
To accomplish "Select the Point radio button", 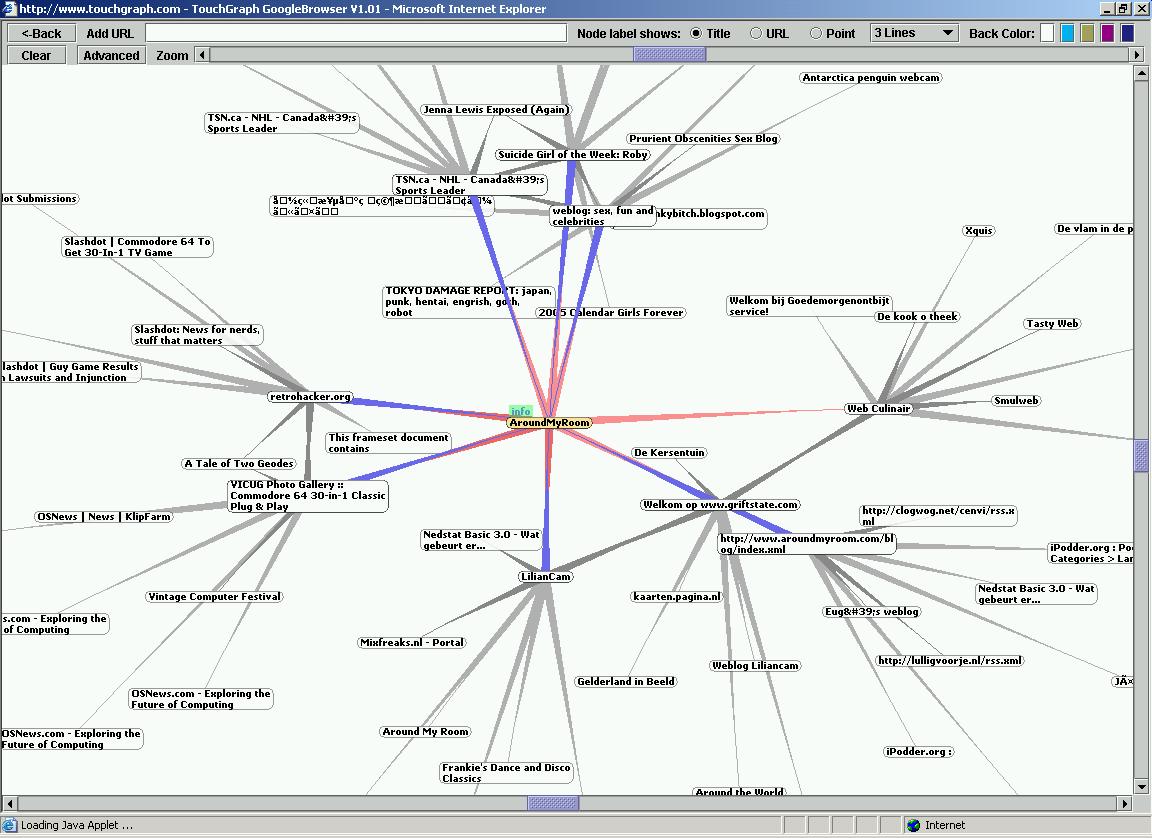I will [x=816, y=33].
